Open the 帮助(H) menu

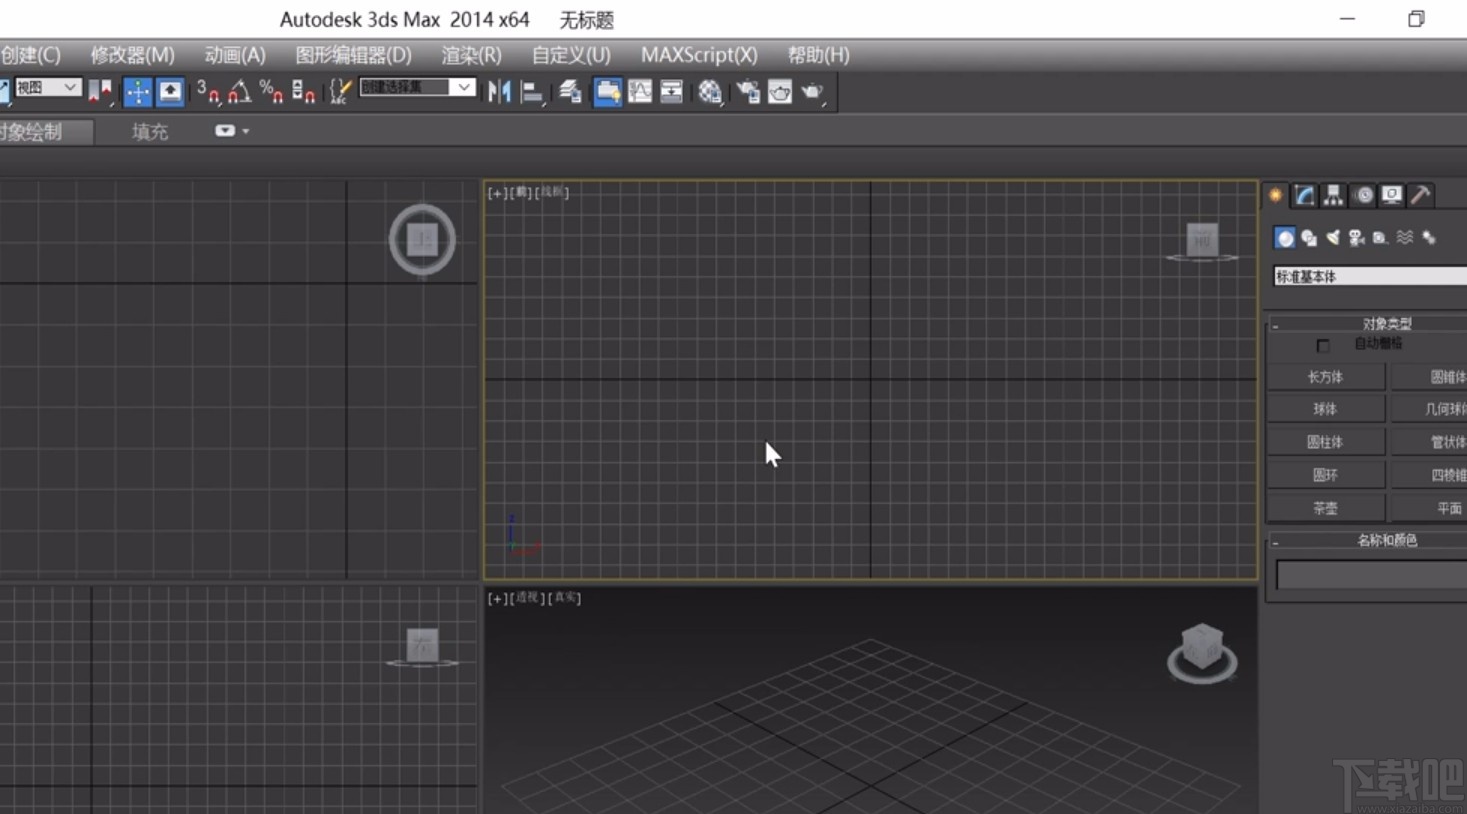[x=818, y=55]
